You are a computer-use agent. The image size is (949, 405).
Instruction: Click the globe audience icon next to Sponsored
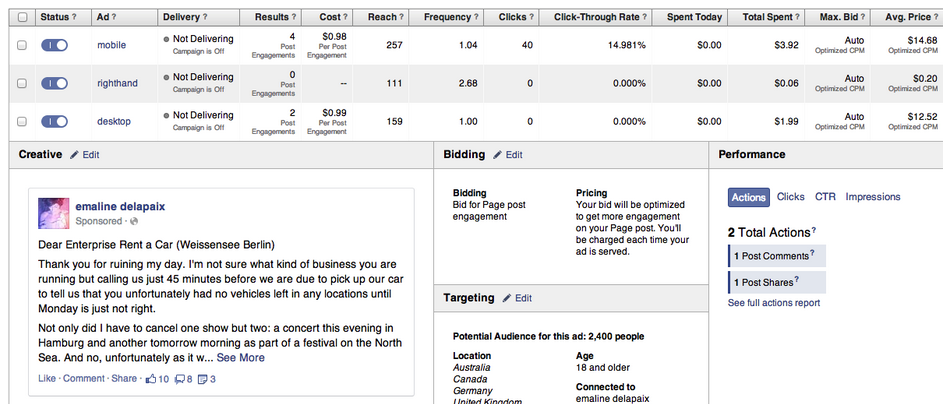click(134, 222)
